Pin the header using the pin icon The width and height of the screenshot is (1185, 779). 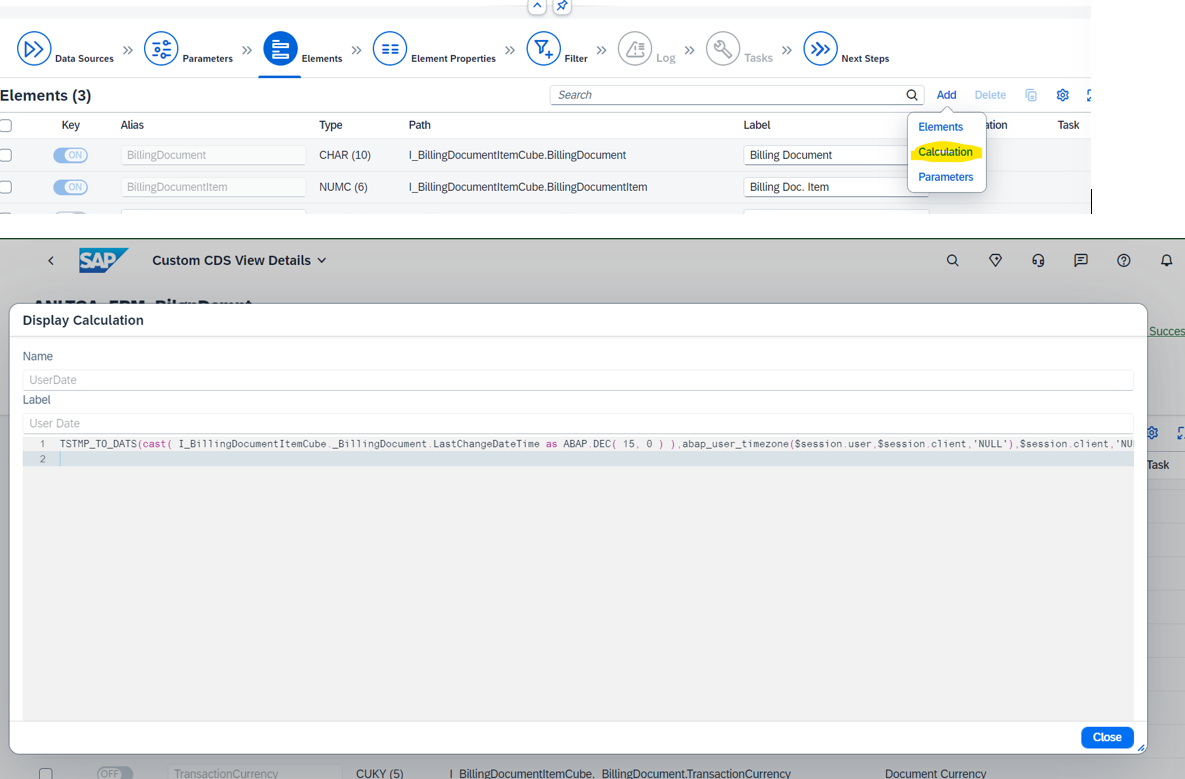click(x=562, y=6)
